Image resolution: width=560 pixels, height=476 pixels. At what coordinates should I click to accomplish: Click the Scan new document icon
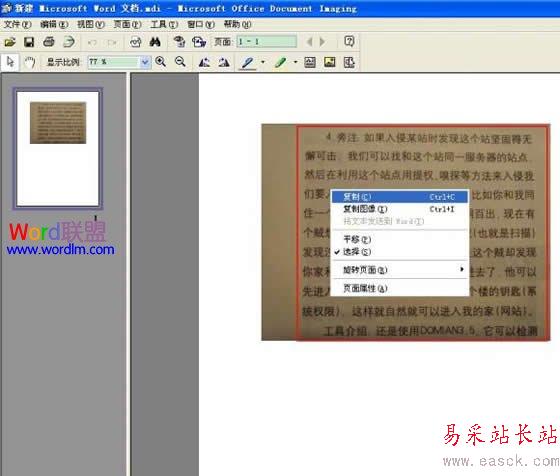pos(69,42)
